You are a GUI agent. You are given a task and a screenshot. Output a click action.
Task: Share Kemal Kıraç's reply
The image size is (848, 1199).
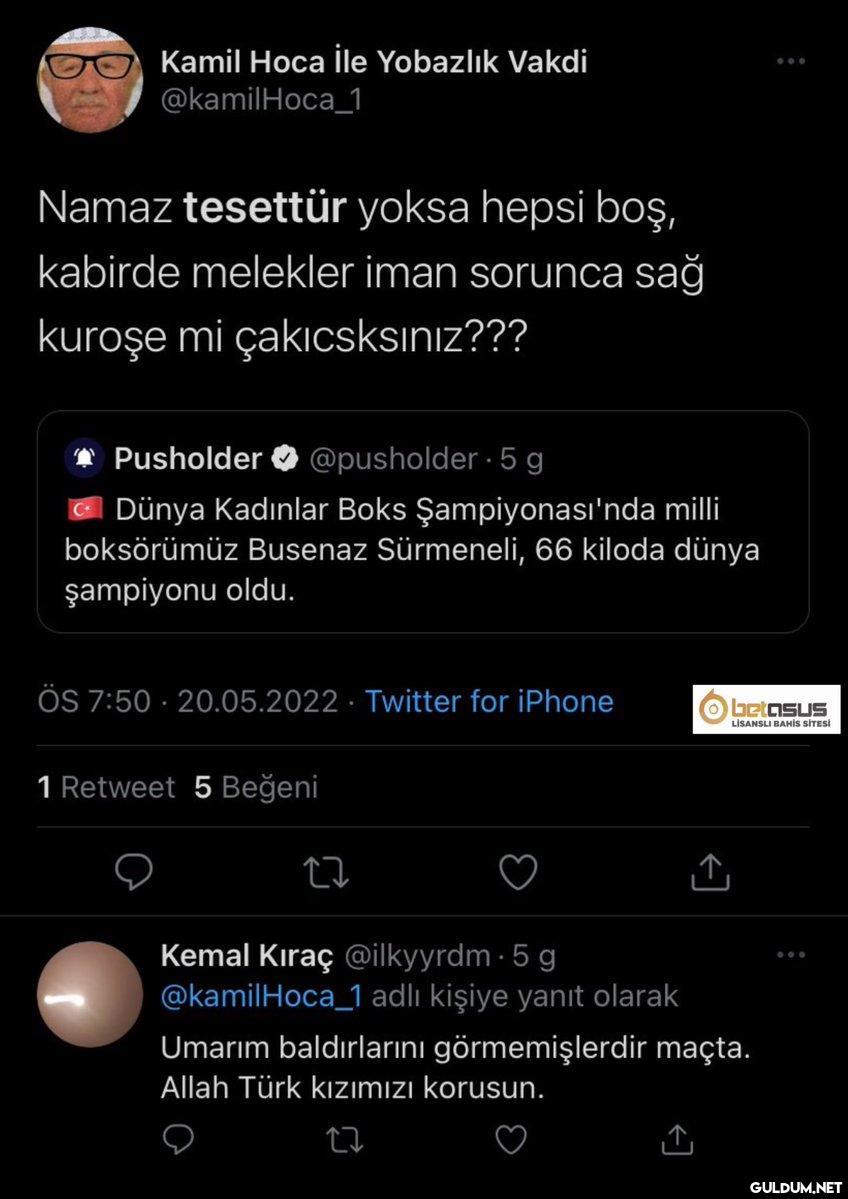[x=678, y=1138]
